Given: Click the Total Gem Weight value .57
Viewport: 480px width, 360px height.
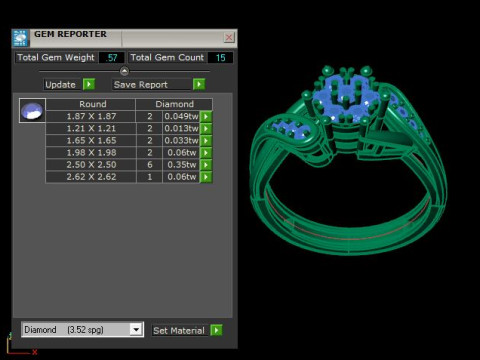Looking at the screenshot, I should coord(112,58).
